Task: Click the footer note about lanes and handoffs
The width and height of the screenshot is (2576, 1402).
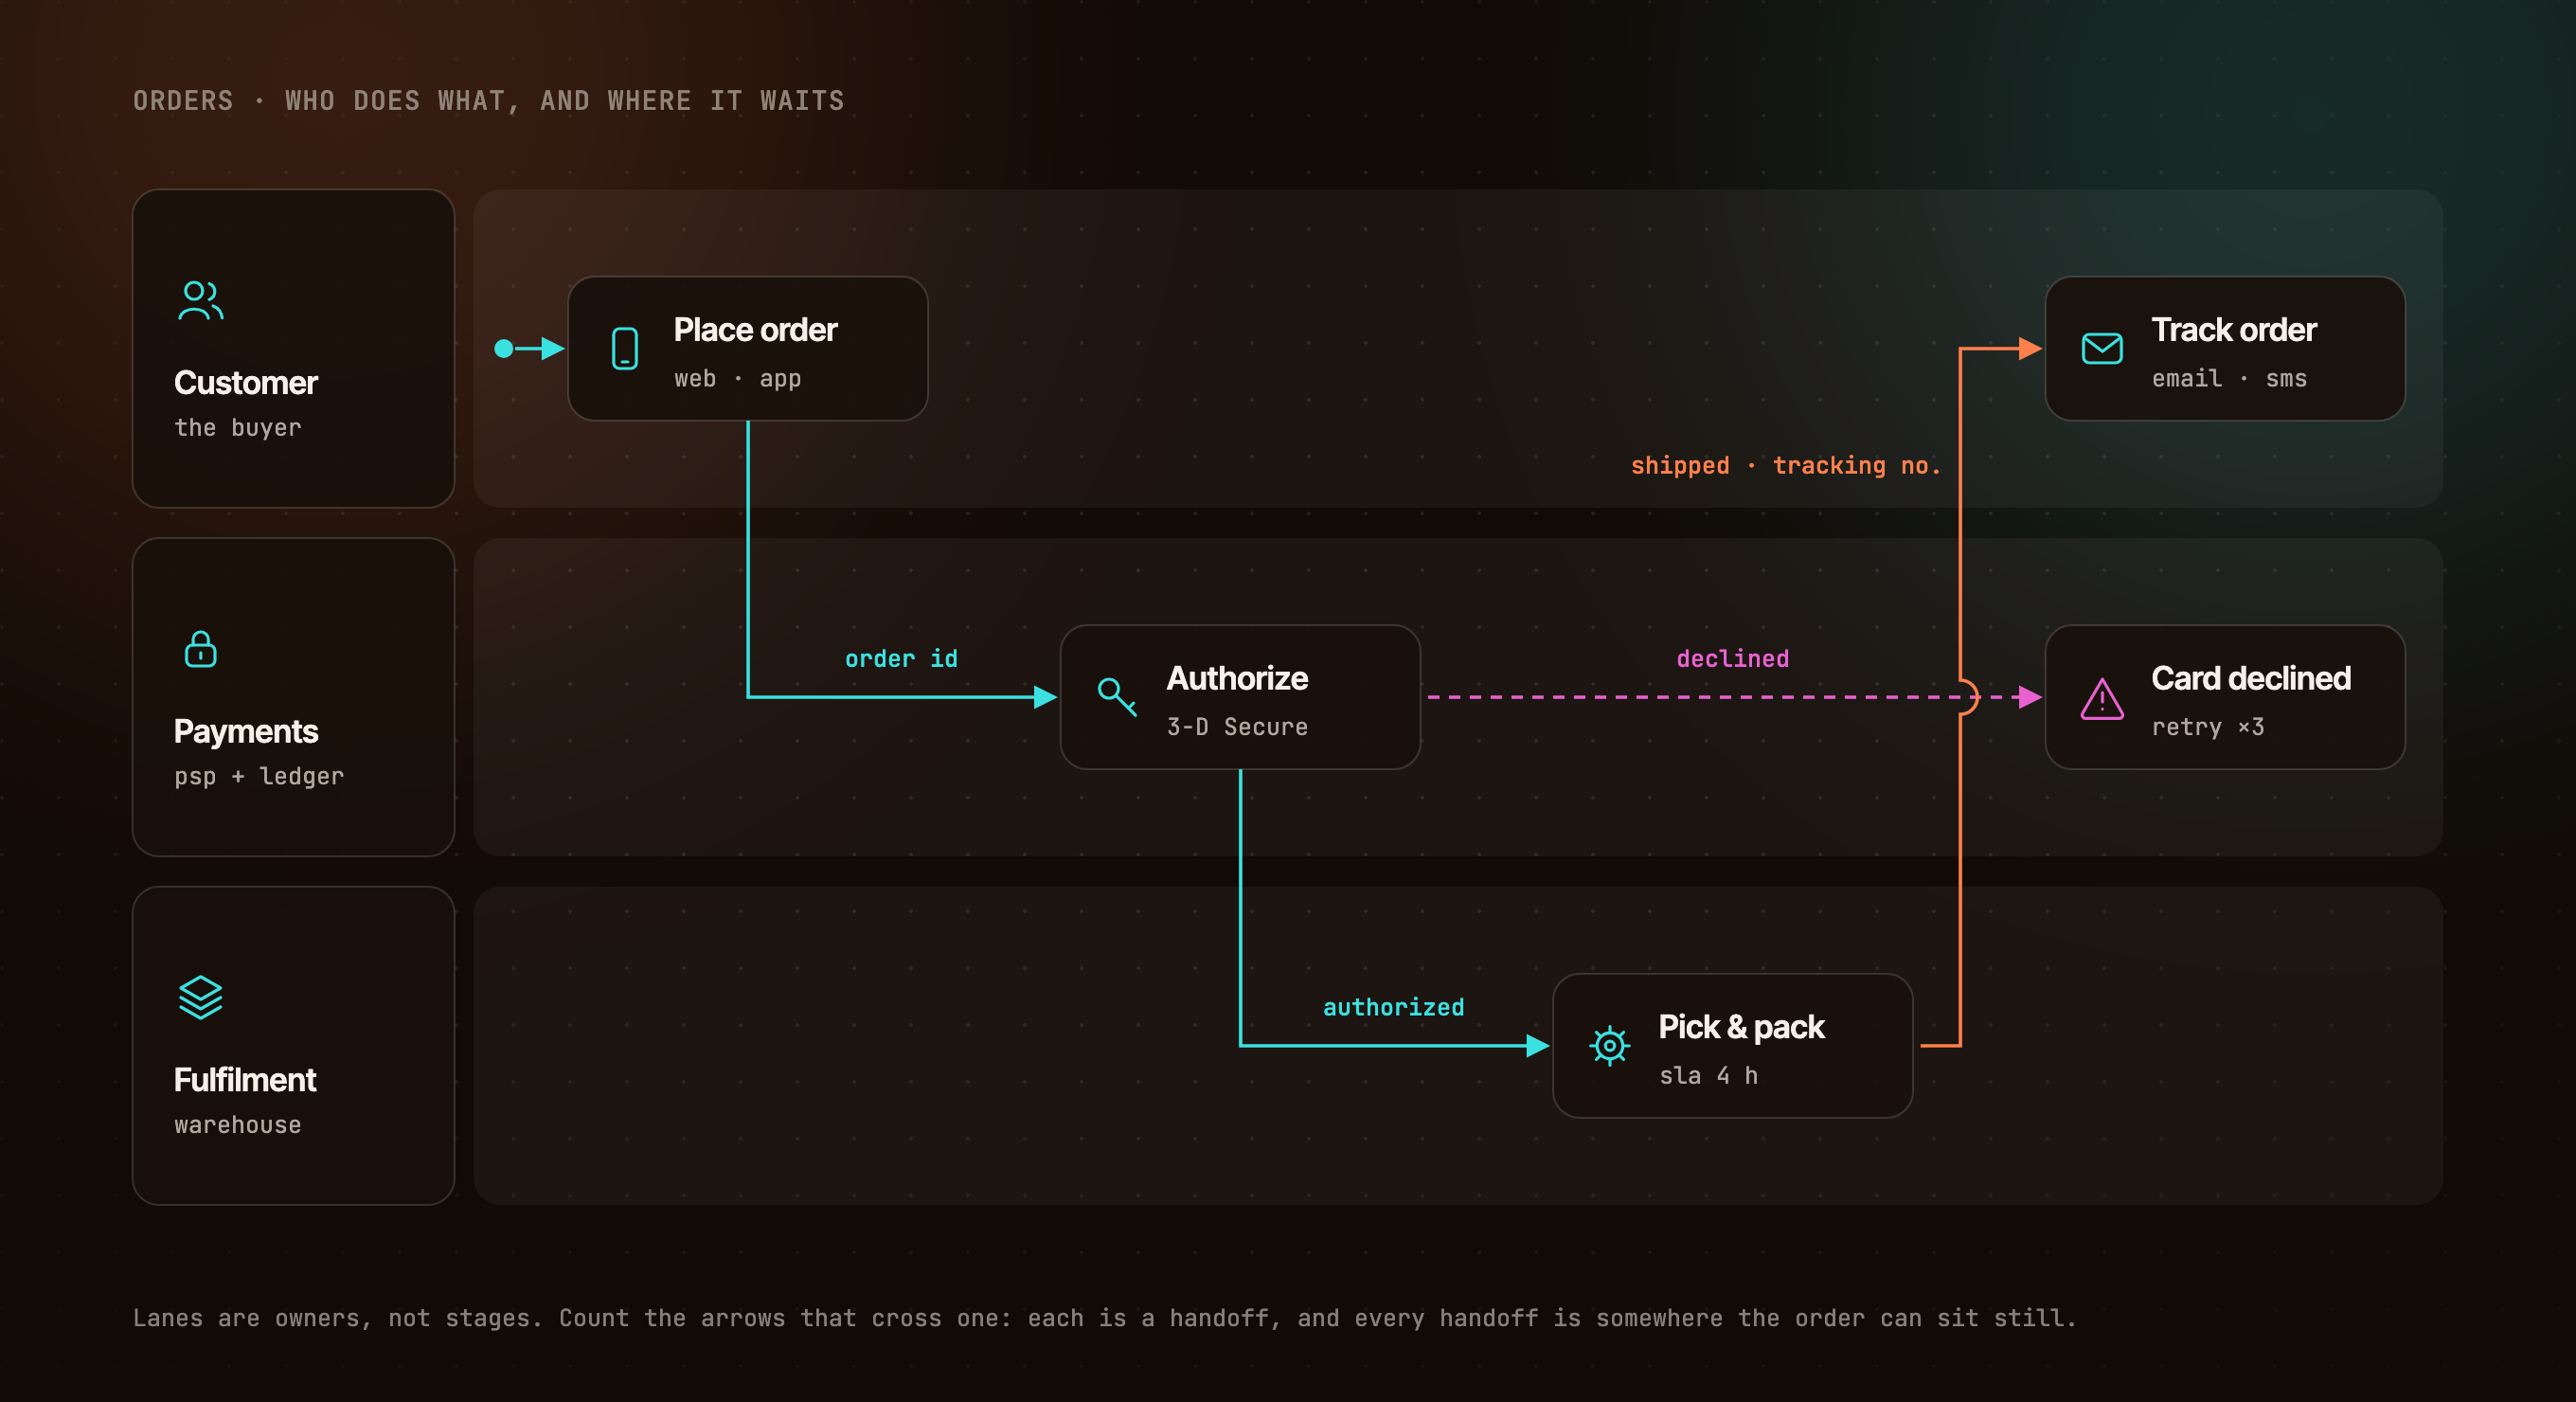Action: pyautogui.click(x=1105, y=1318)
